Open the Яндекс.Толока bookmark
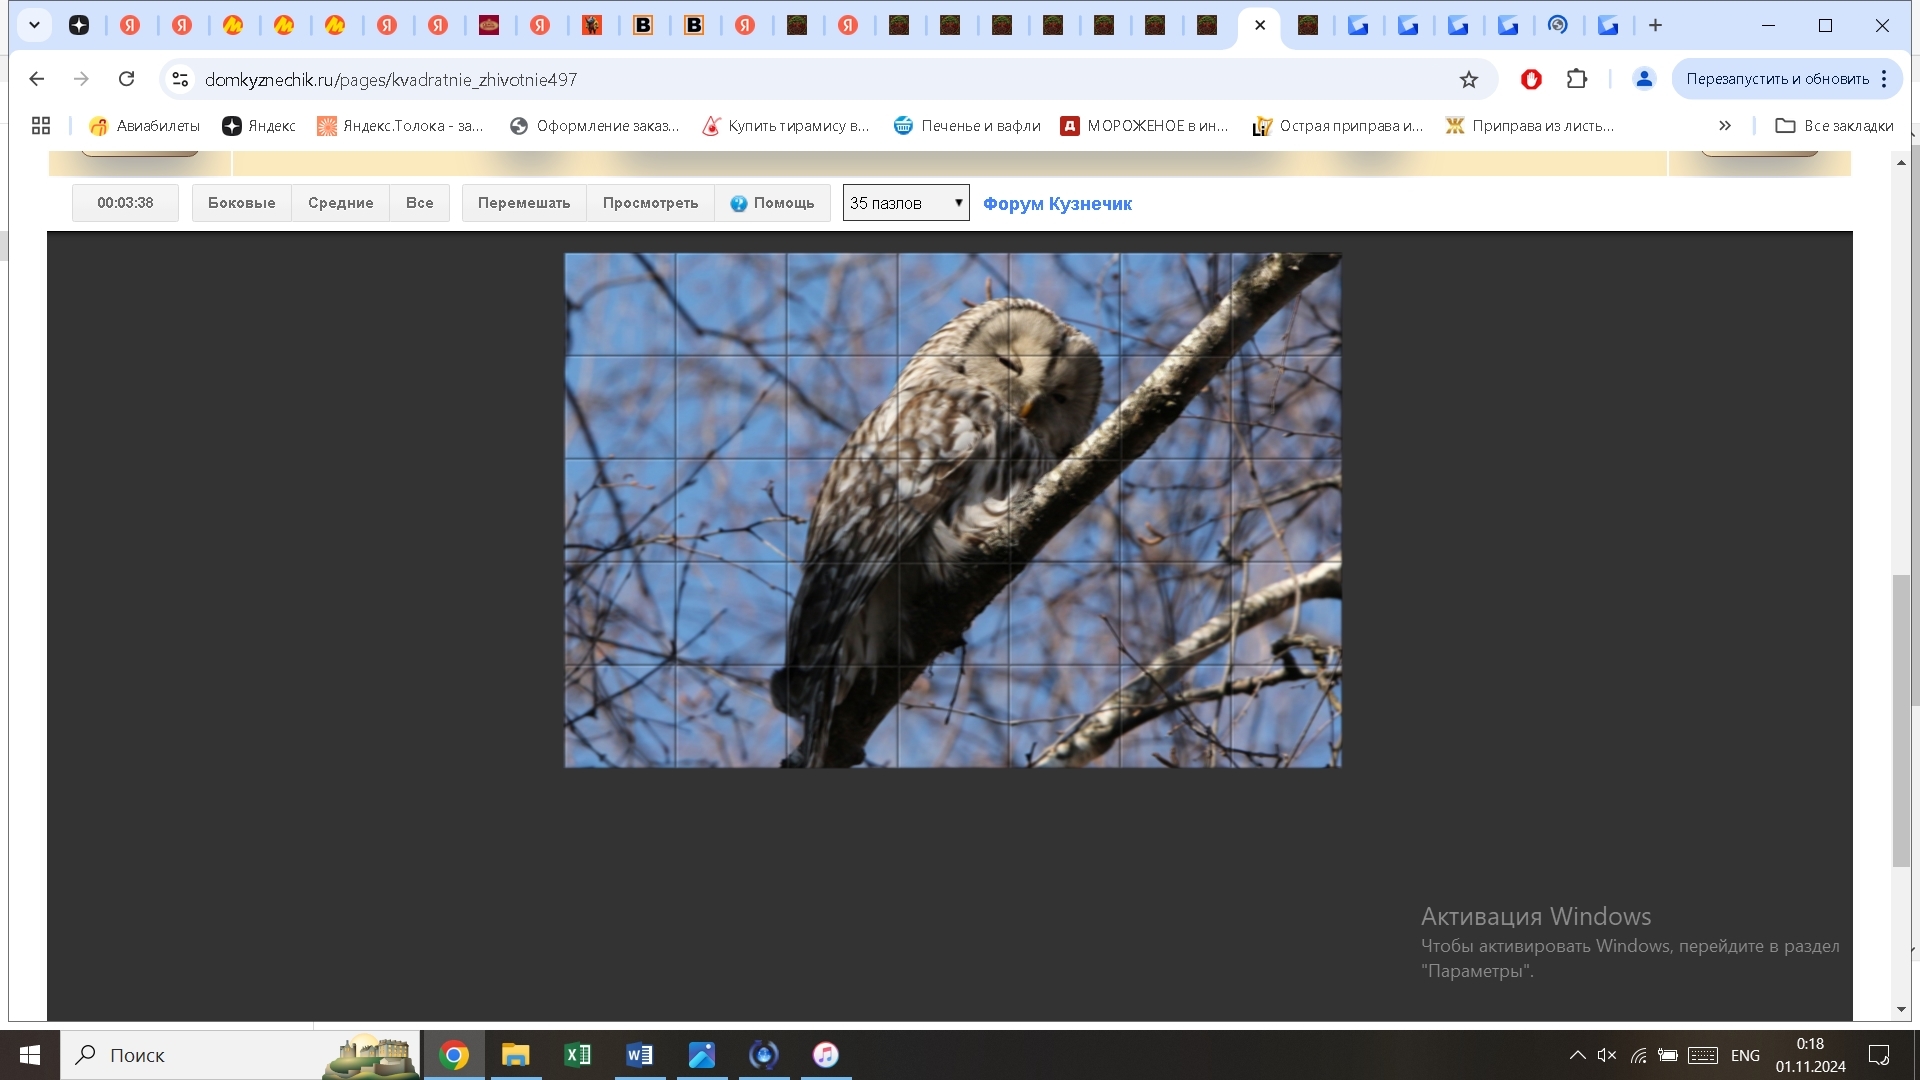The image size is (1920, 1080). coord(400,126)
